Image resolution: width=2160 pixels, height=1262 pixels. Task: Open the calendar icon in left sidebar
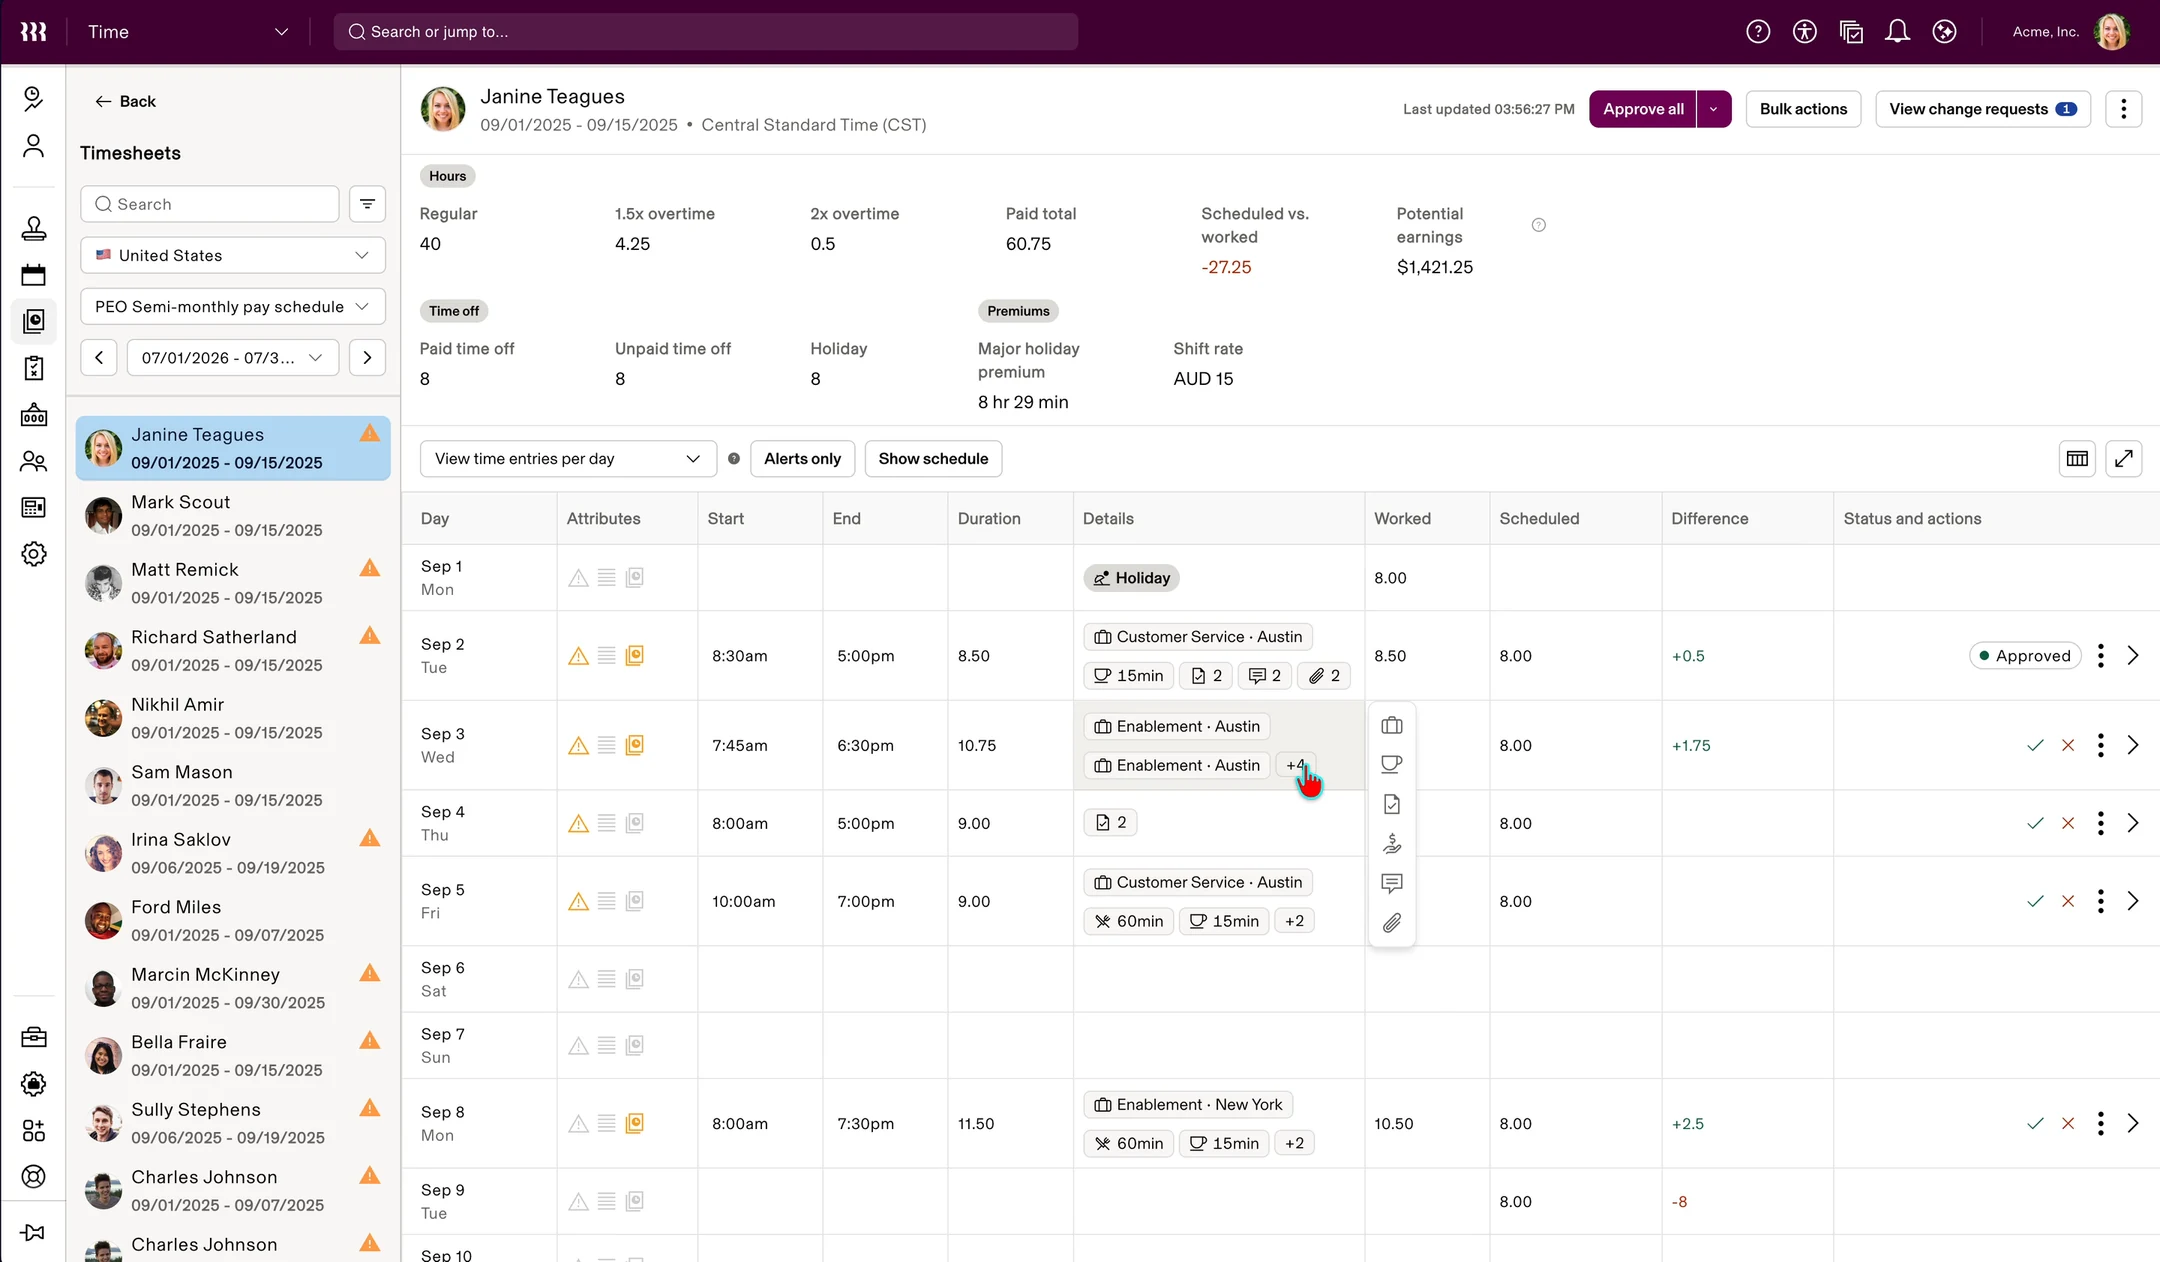34,275
